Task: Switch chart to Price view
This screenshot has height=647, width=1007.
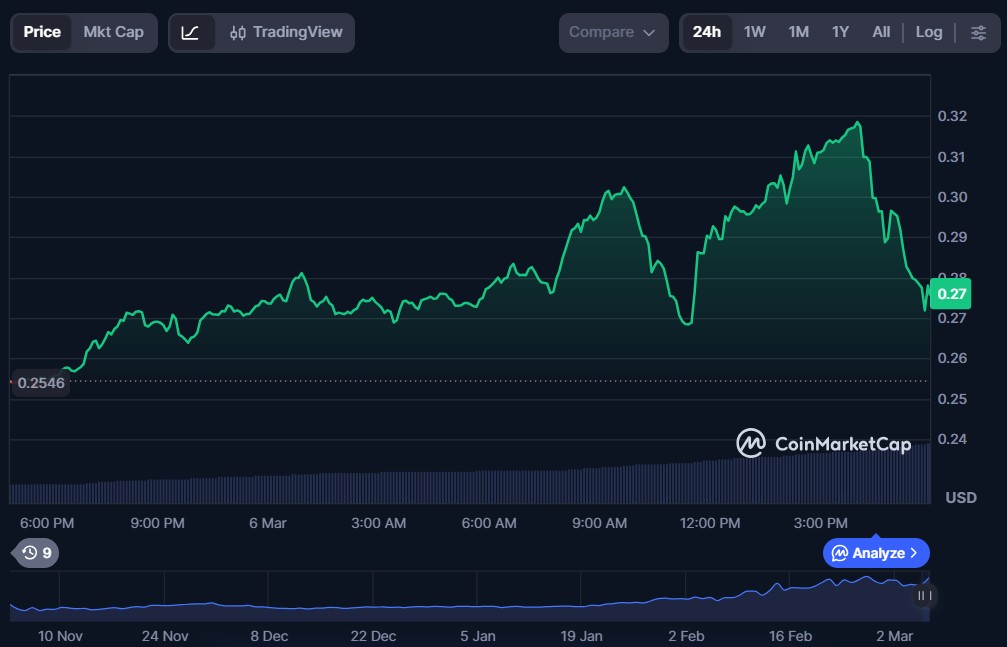Action: (42, 32)
